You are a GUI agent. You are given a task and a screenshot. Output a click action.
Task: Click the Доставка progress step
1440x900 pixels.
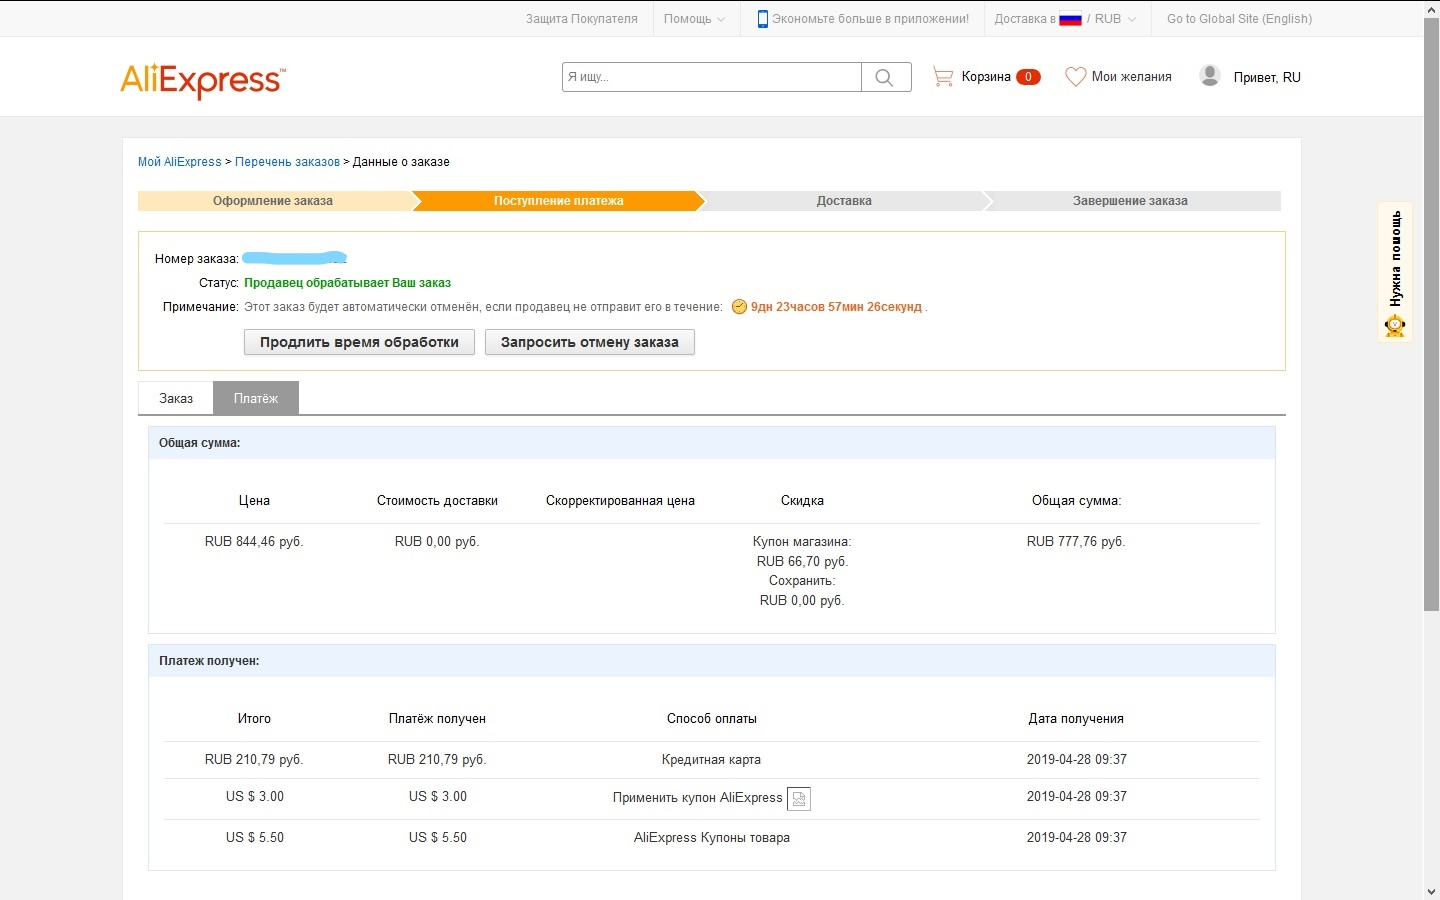pos(844,201)
